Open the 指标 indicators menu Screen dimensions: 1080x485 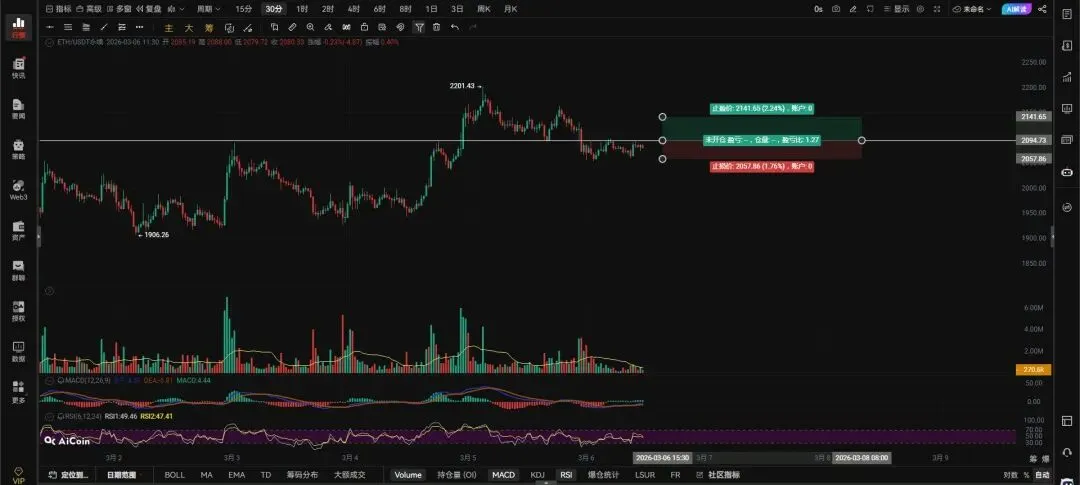click(58, 9)
